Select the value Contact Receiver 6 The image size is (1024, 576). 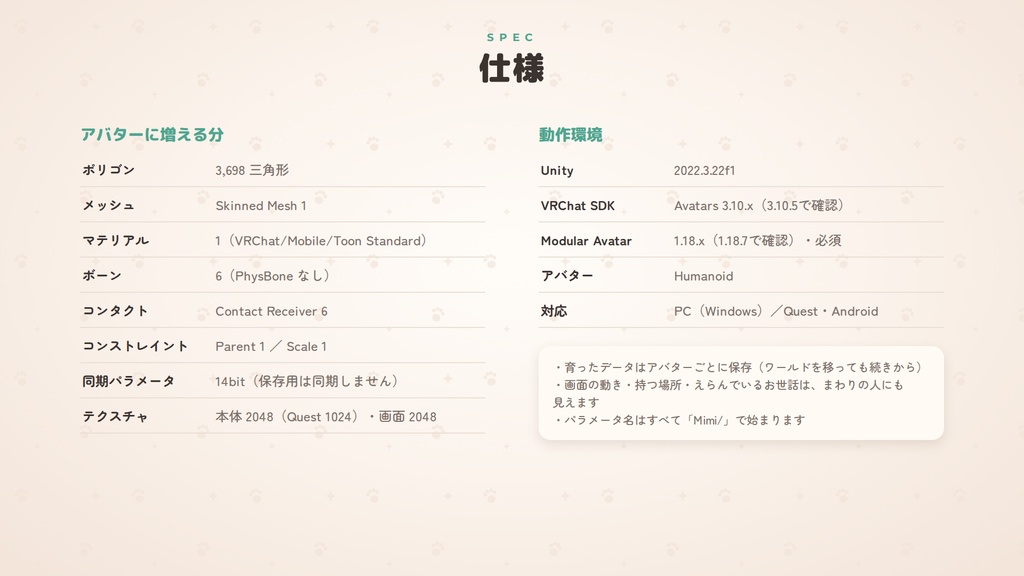(272, 312)
